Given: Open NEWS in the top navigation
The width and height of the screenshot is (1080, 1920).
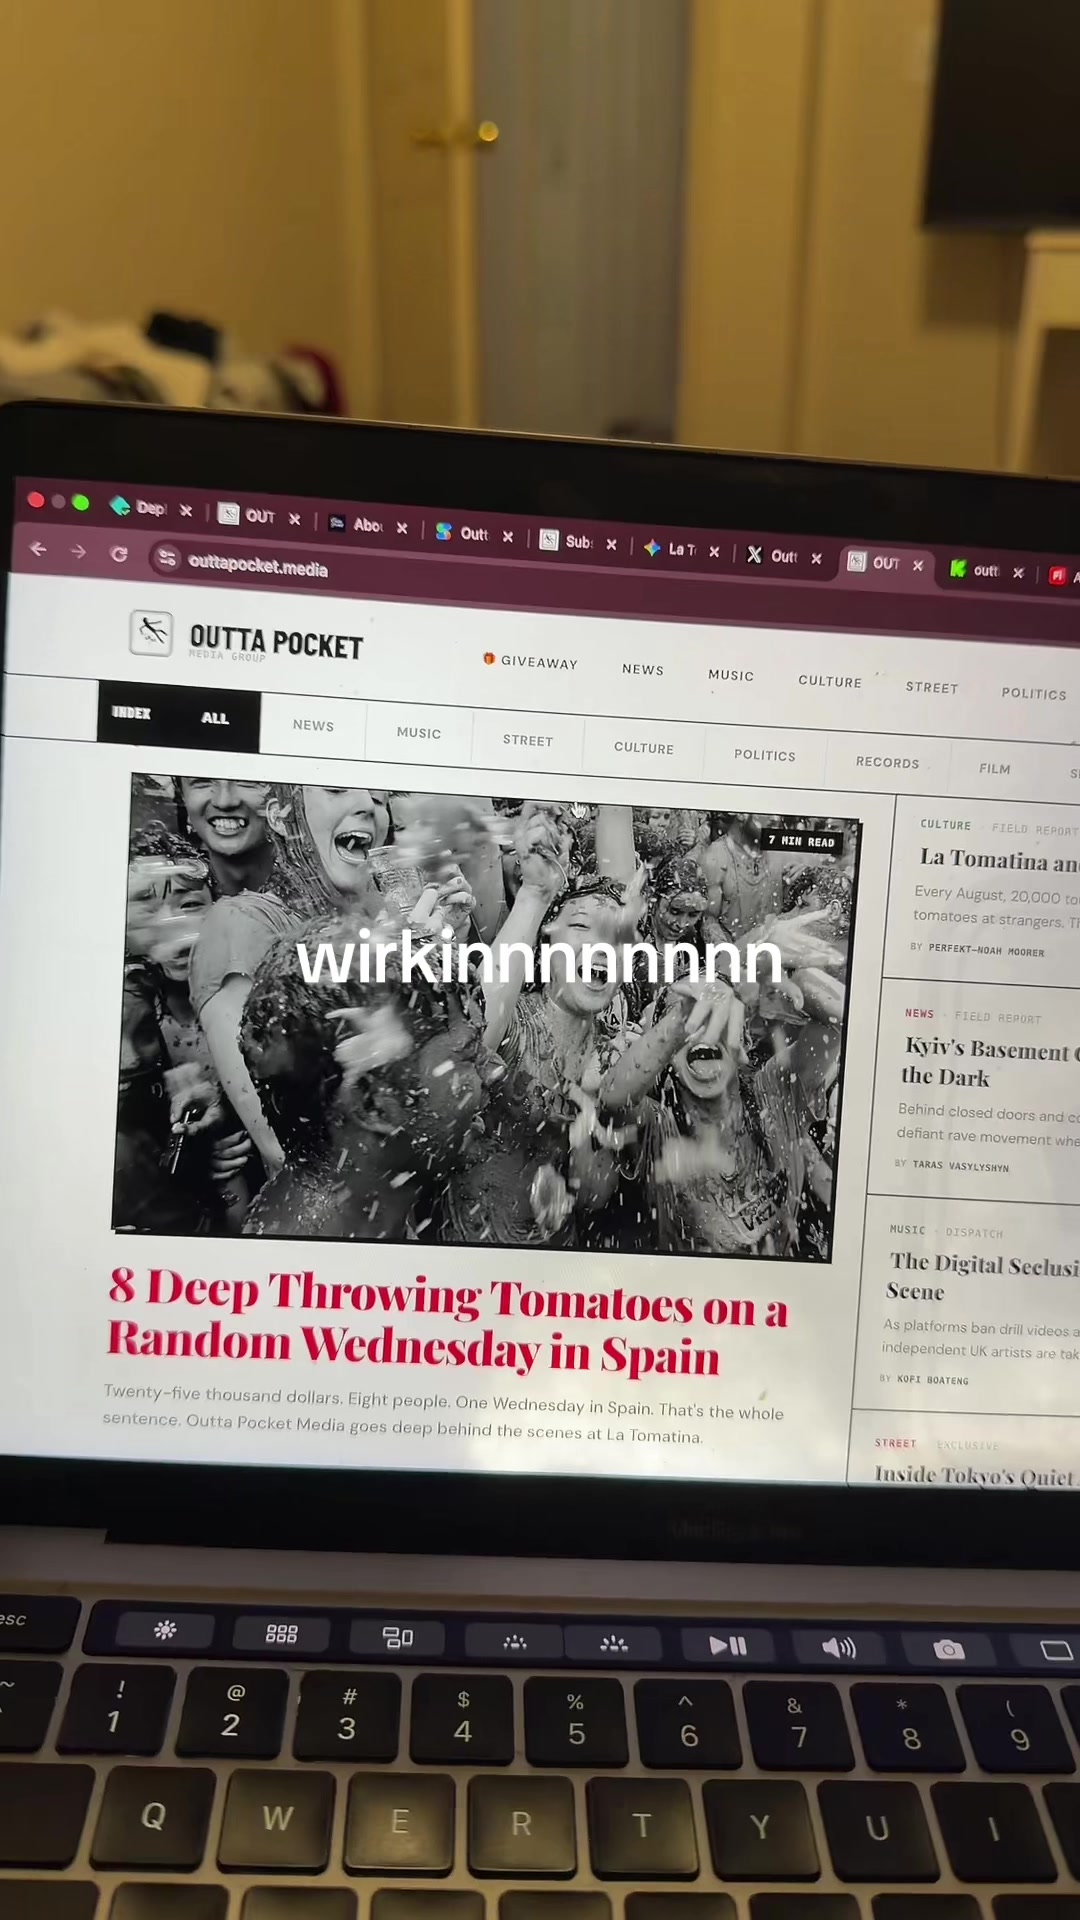Looking at the screenshot, I should click(643, 669).
